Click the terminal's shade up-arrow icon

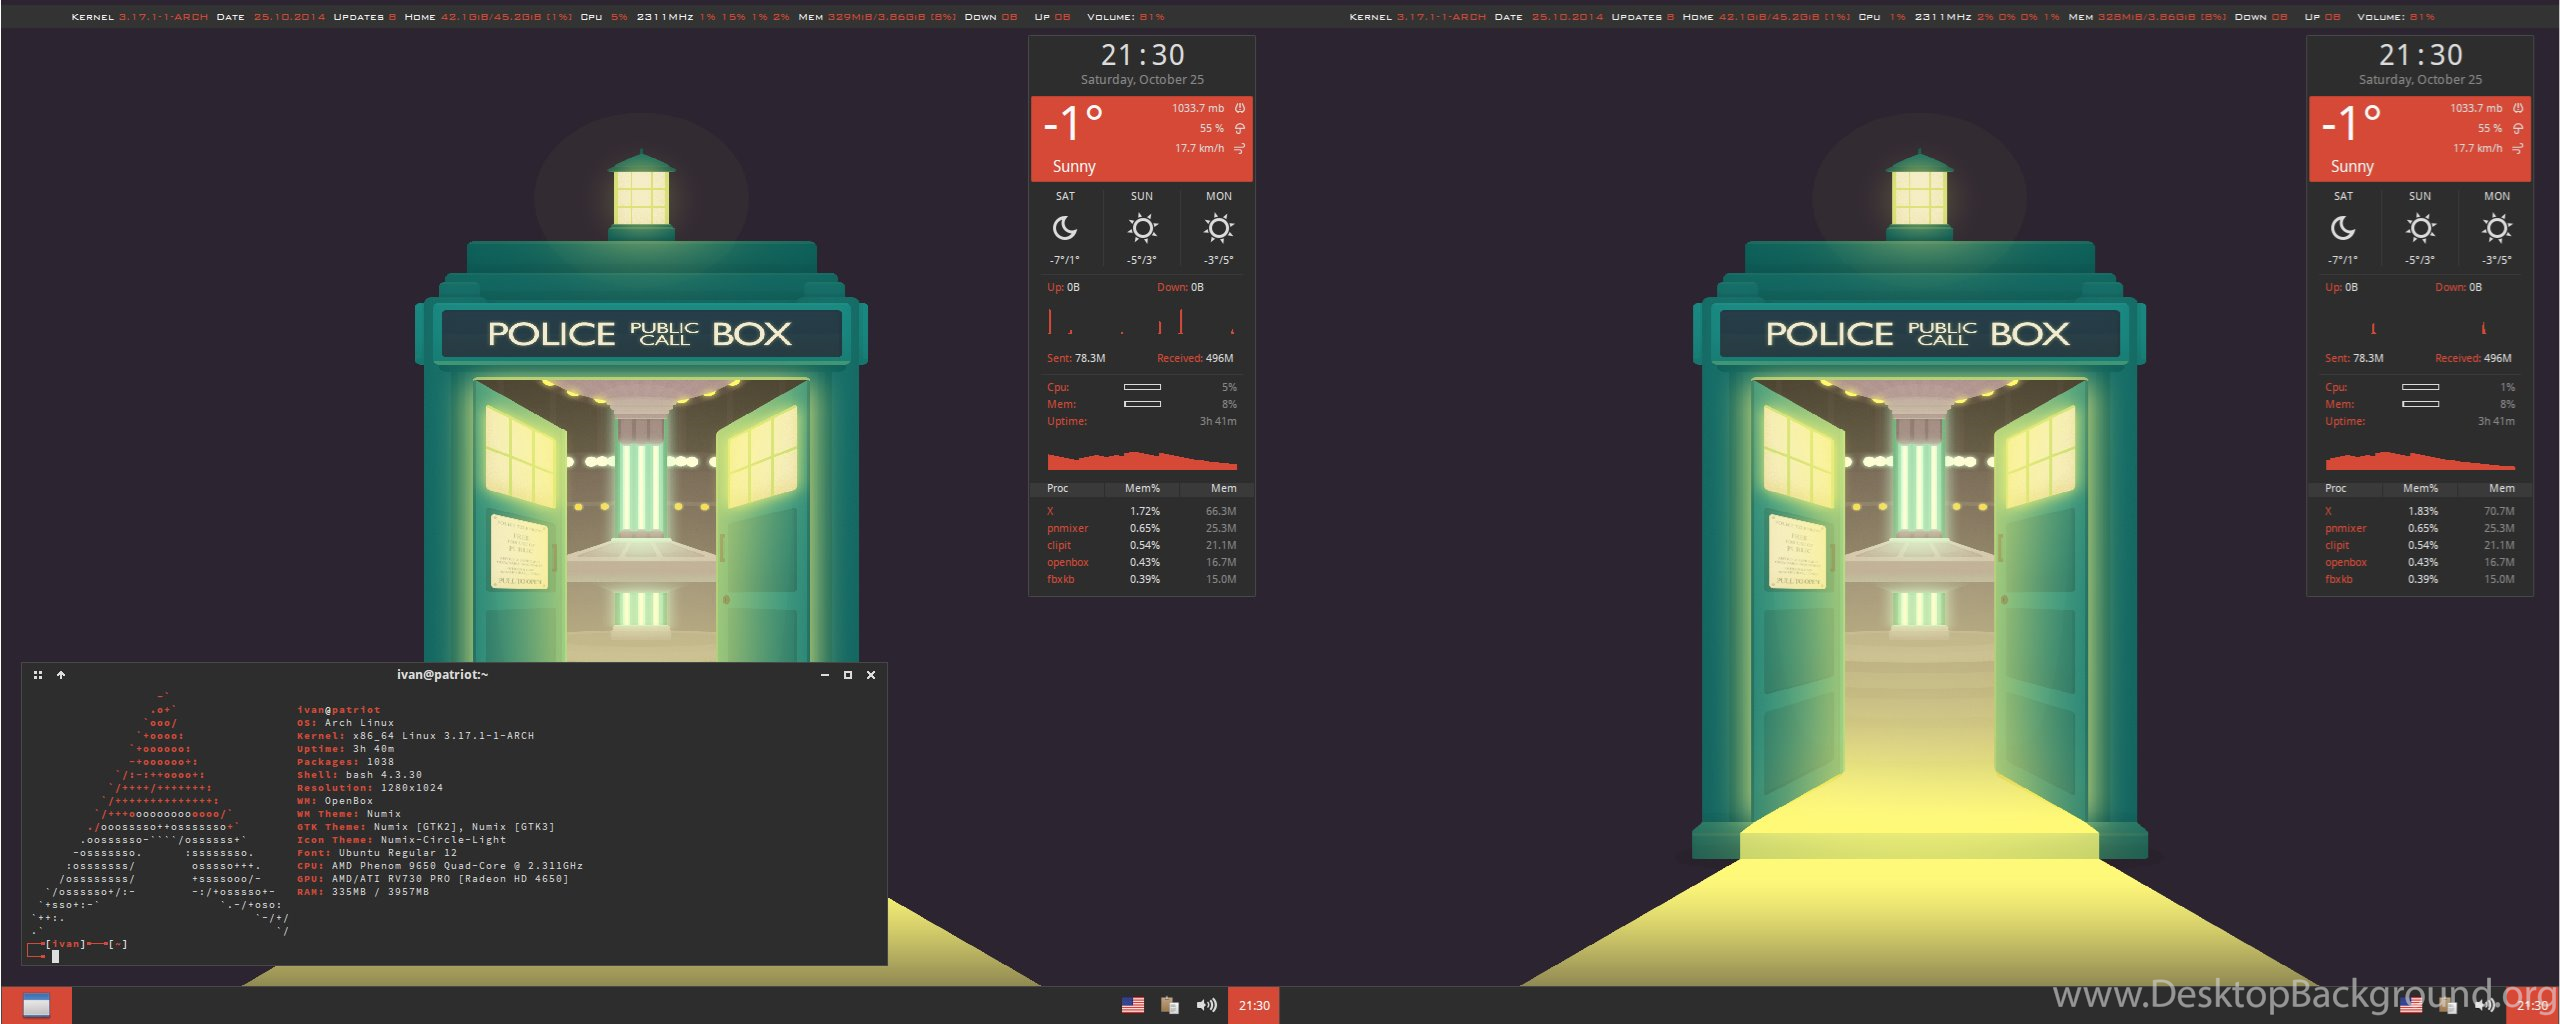click(61, 675)
